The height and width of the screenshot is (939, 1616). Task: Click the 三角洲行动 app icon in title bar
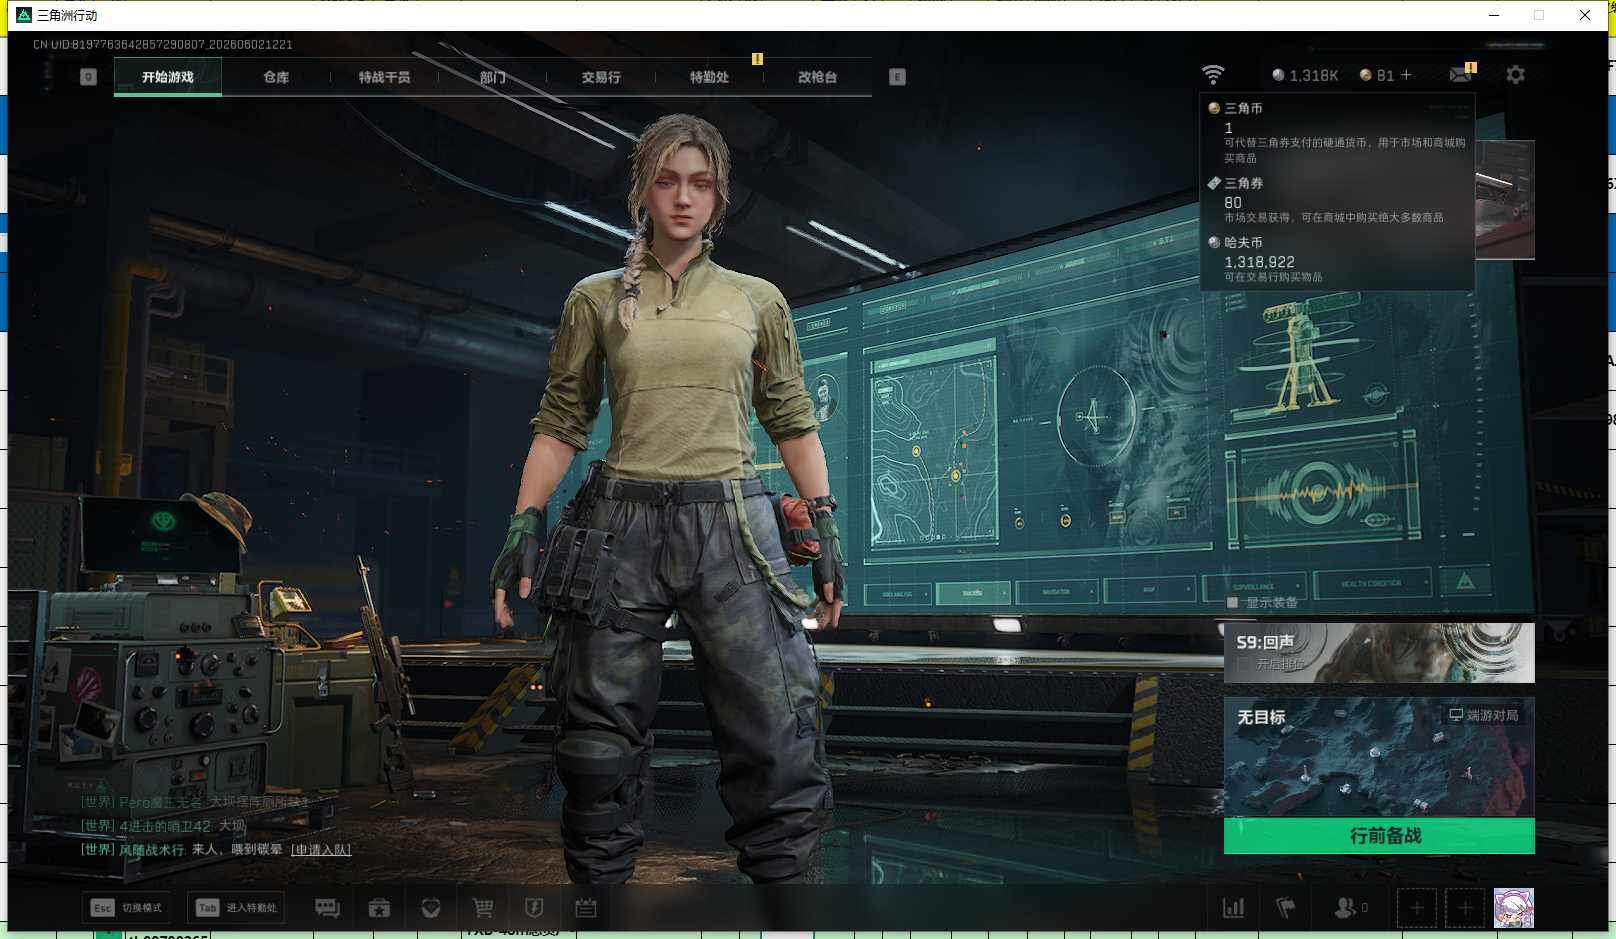pos(24,15)
